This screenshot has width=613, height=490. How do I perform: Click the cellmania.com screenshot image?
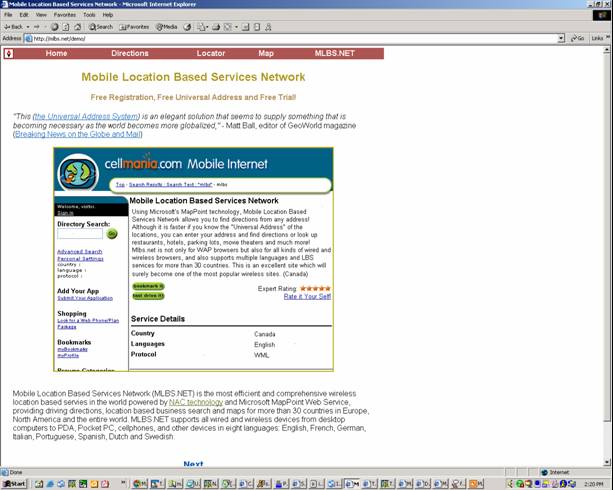[194, 259]
